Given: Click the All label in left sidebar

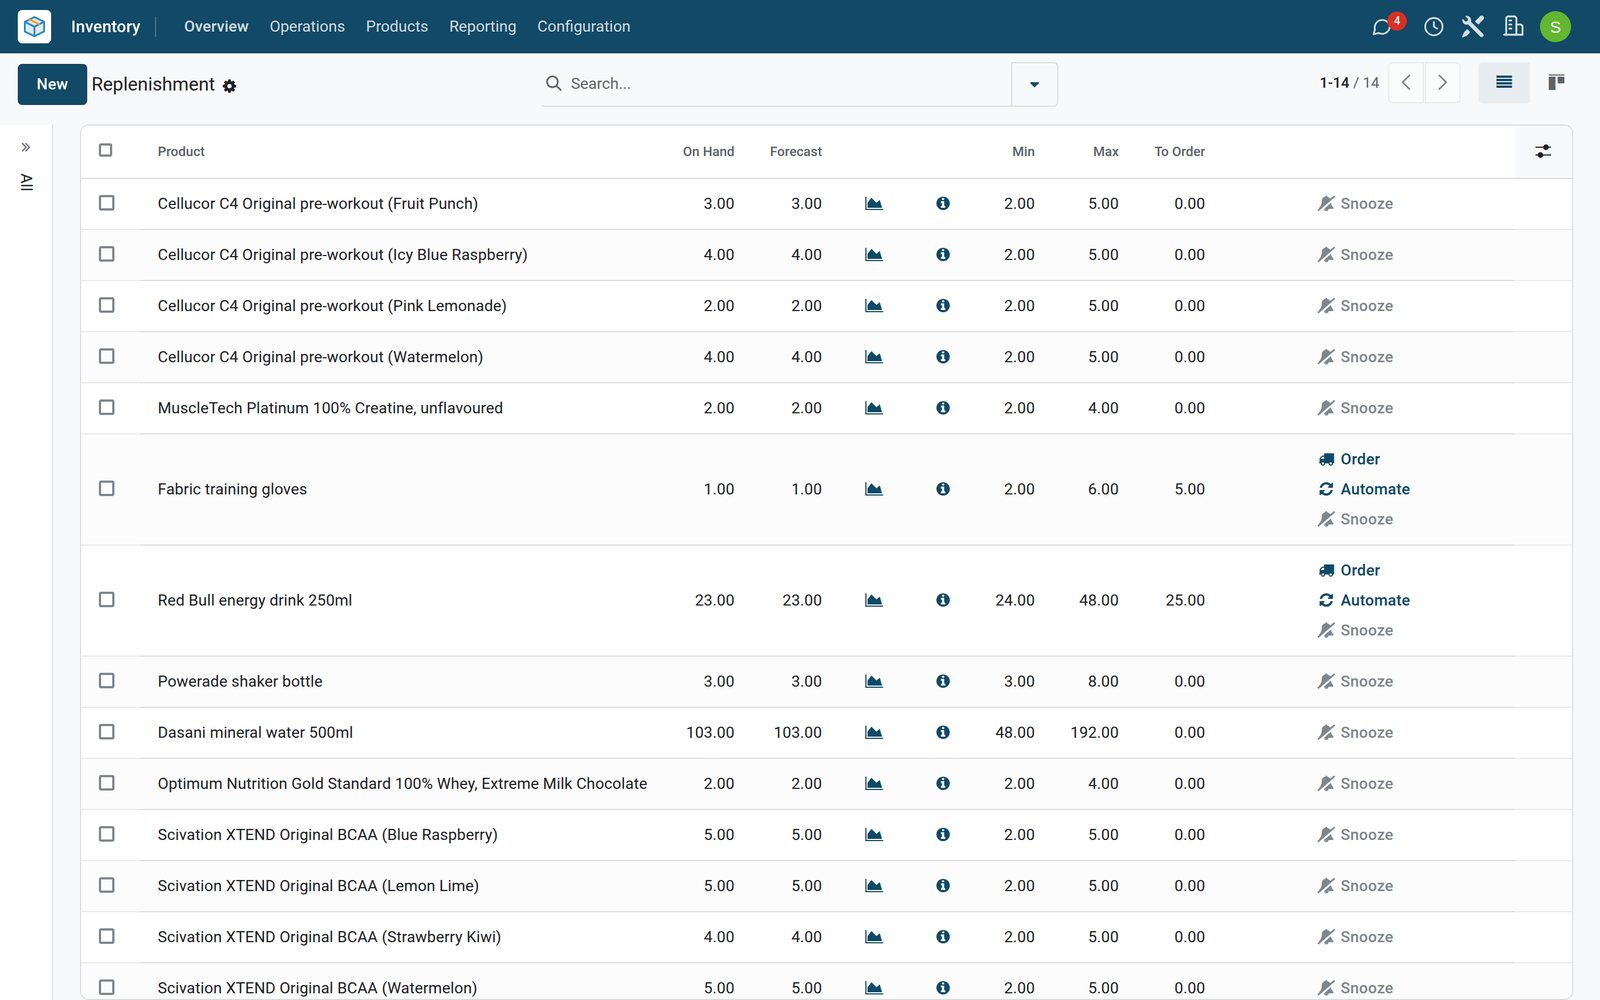Looking at the screenshot, I should point(26,182).
